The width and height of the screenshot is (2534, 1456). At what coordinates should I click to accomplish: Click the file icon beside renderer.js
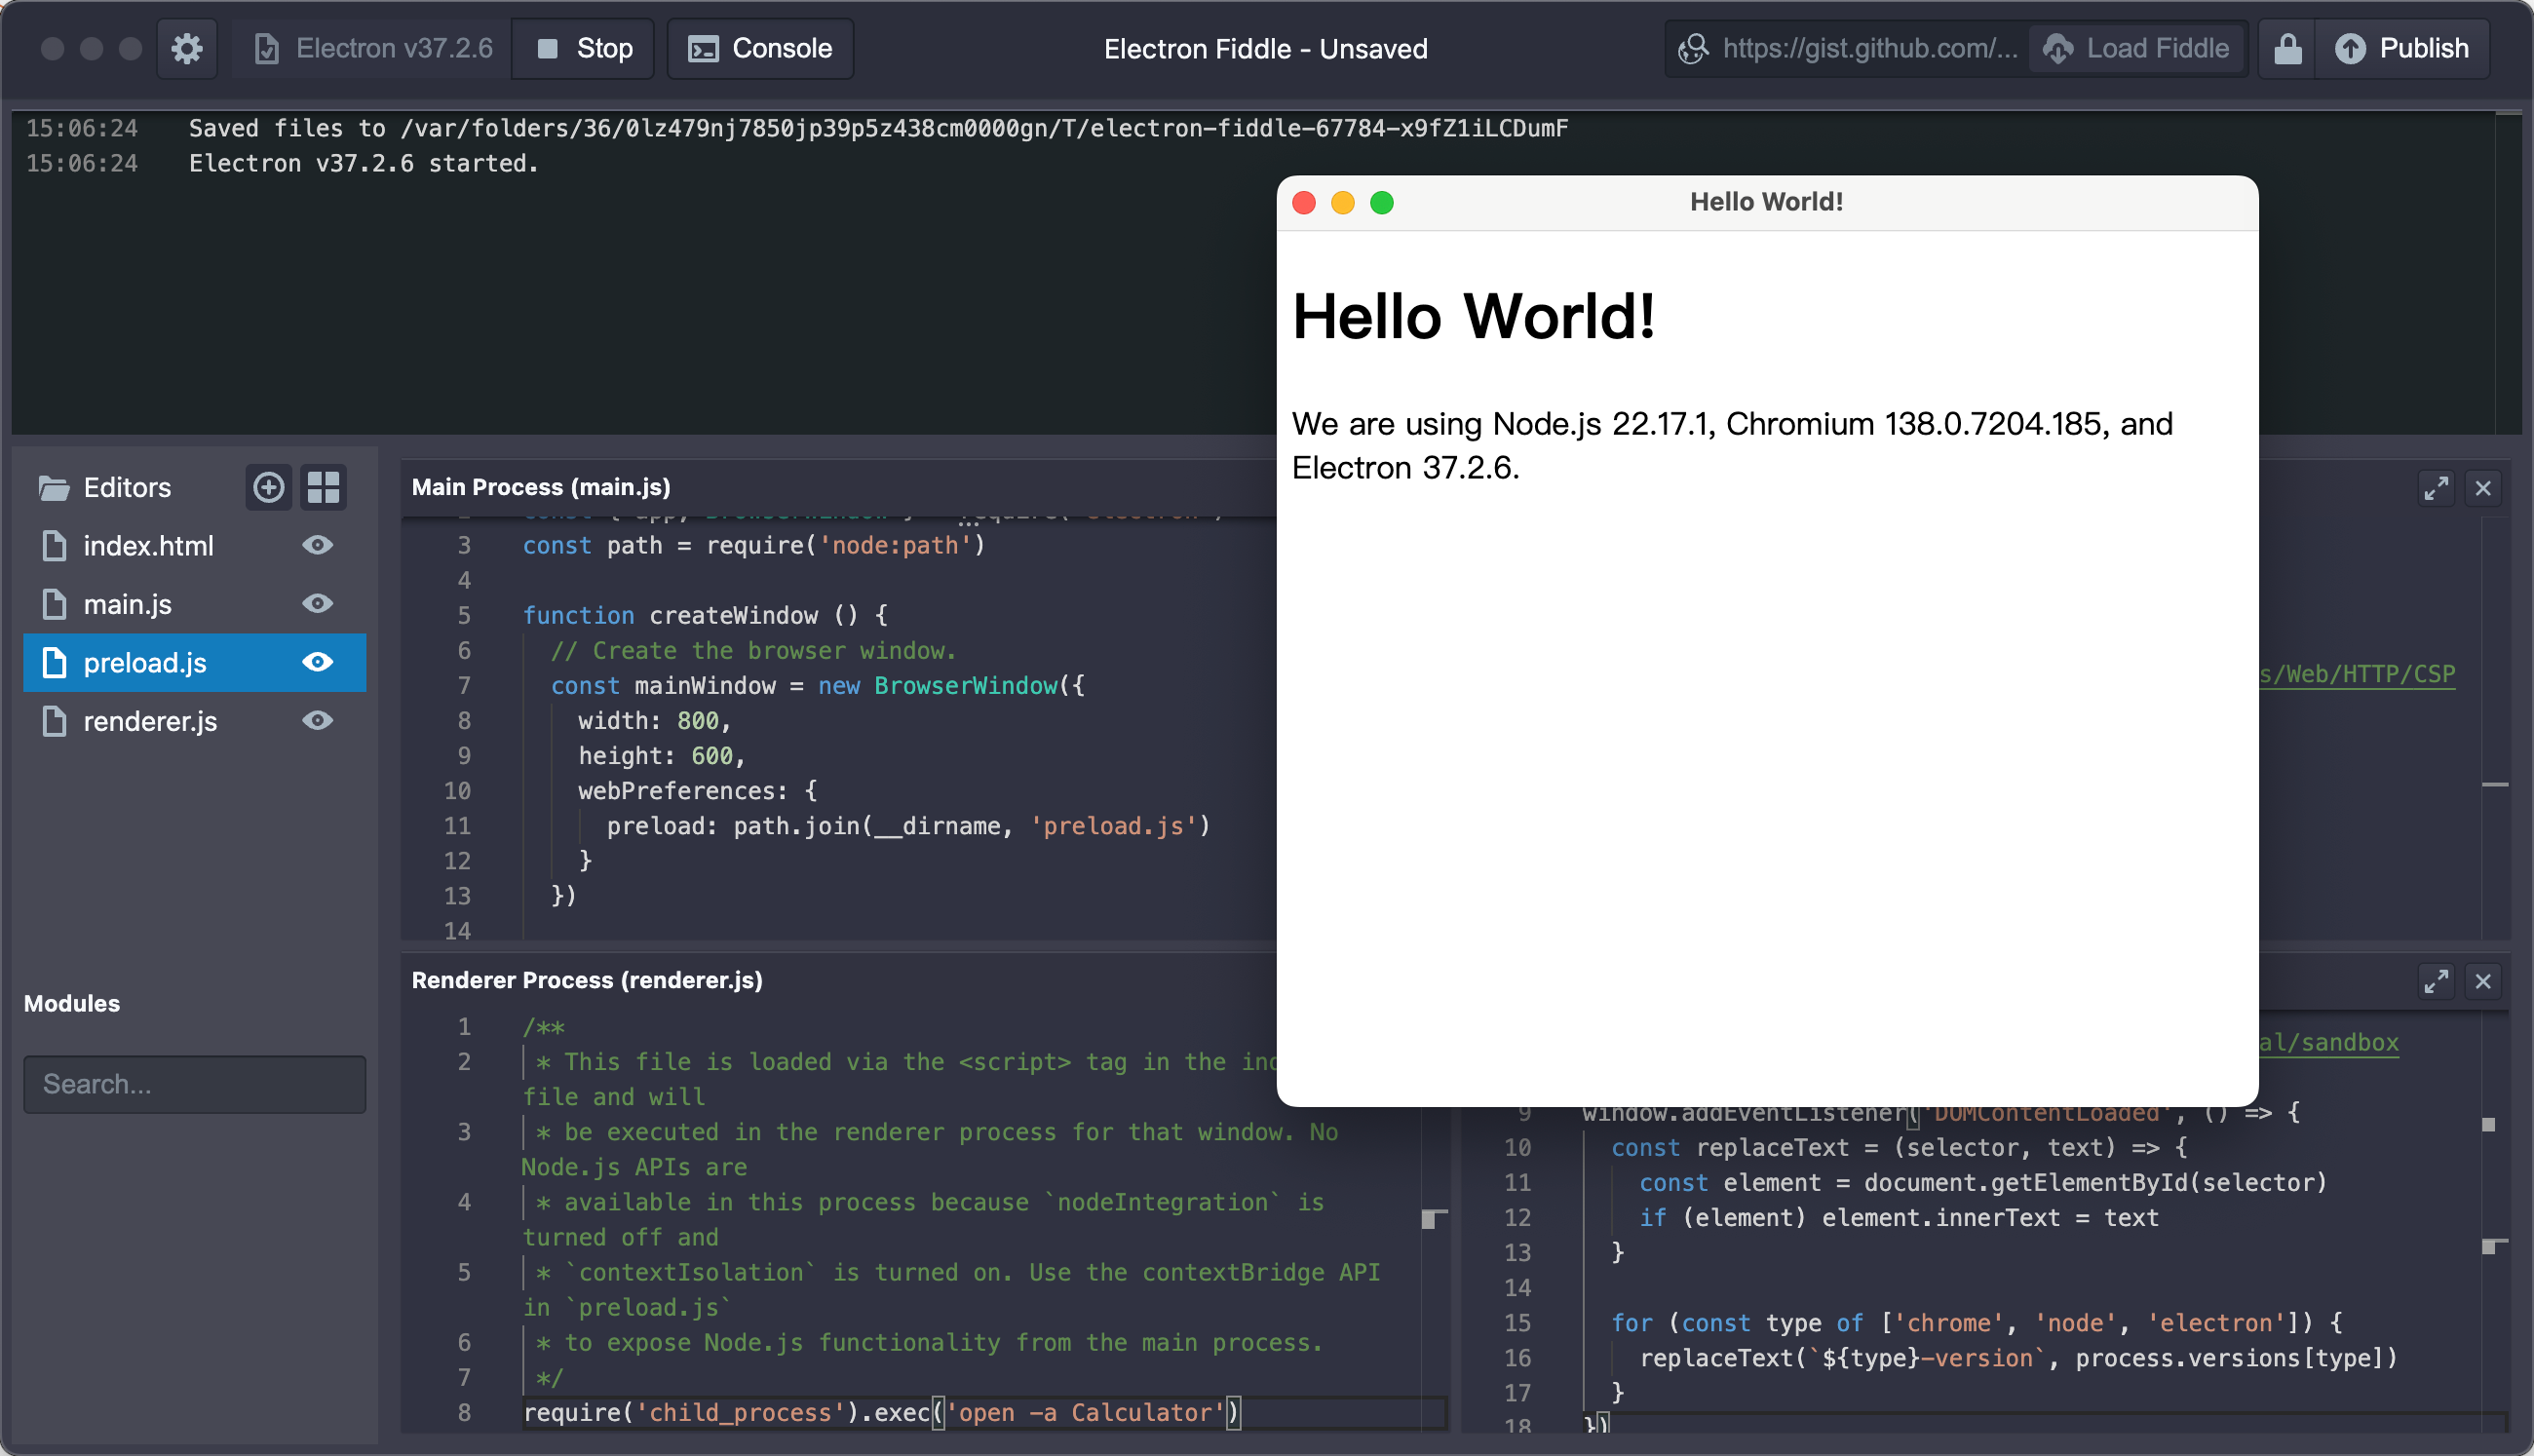54,721
